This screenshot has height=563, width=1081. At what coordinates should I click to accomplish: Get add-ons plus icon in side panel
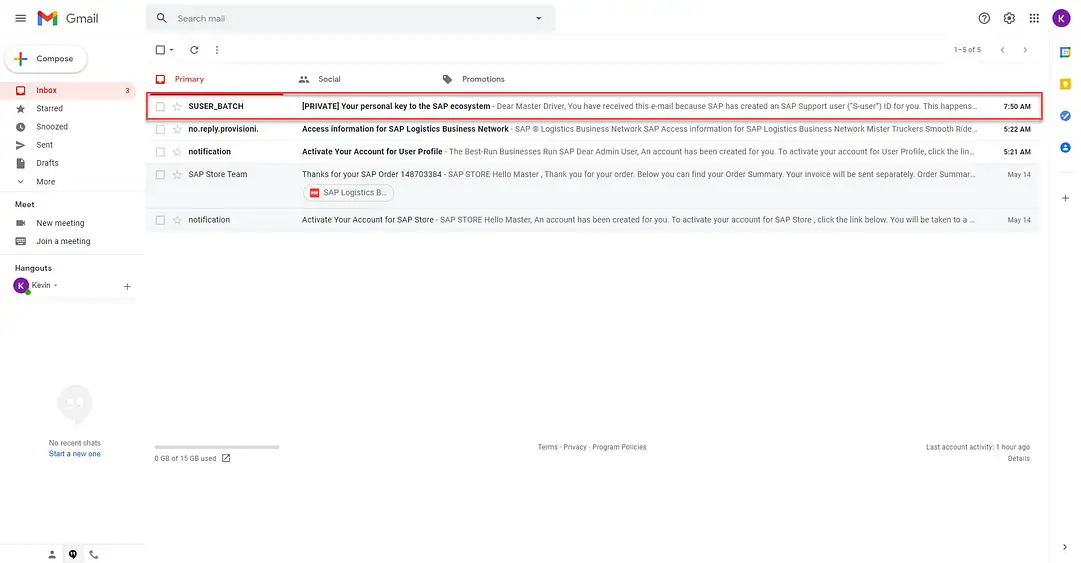(1065, 198)
